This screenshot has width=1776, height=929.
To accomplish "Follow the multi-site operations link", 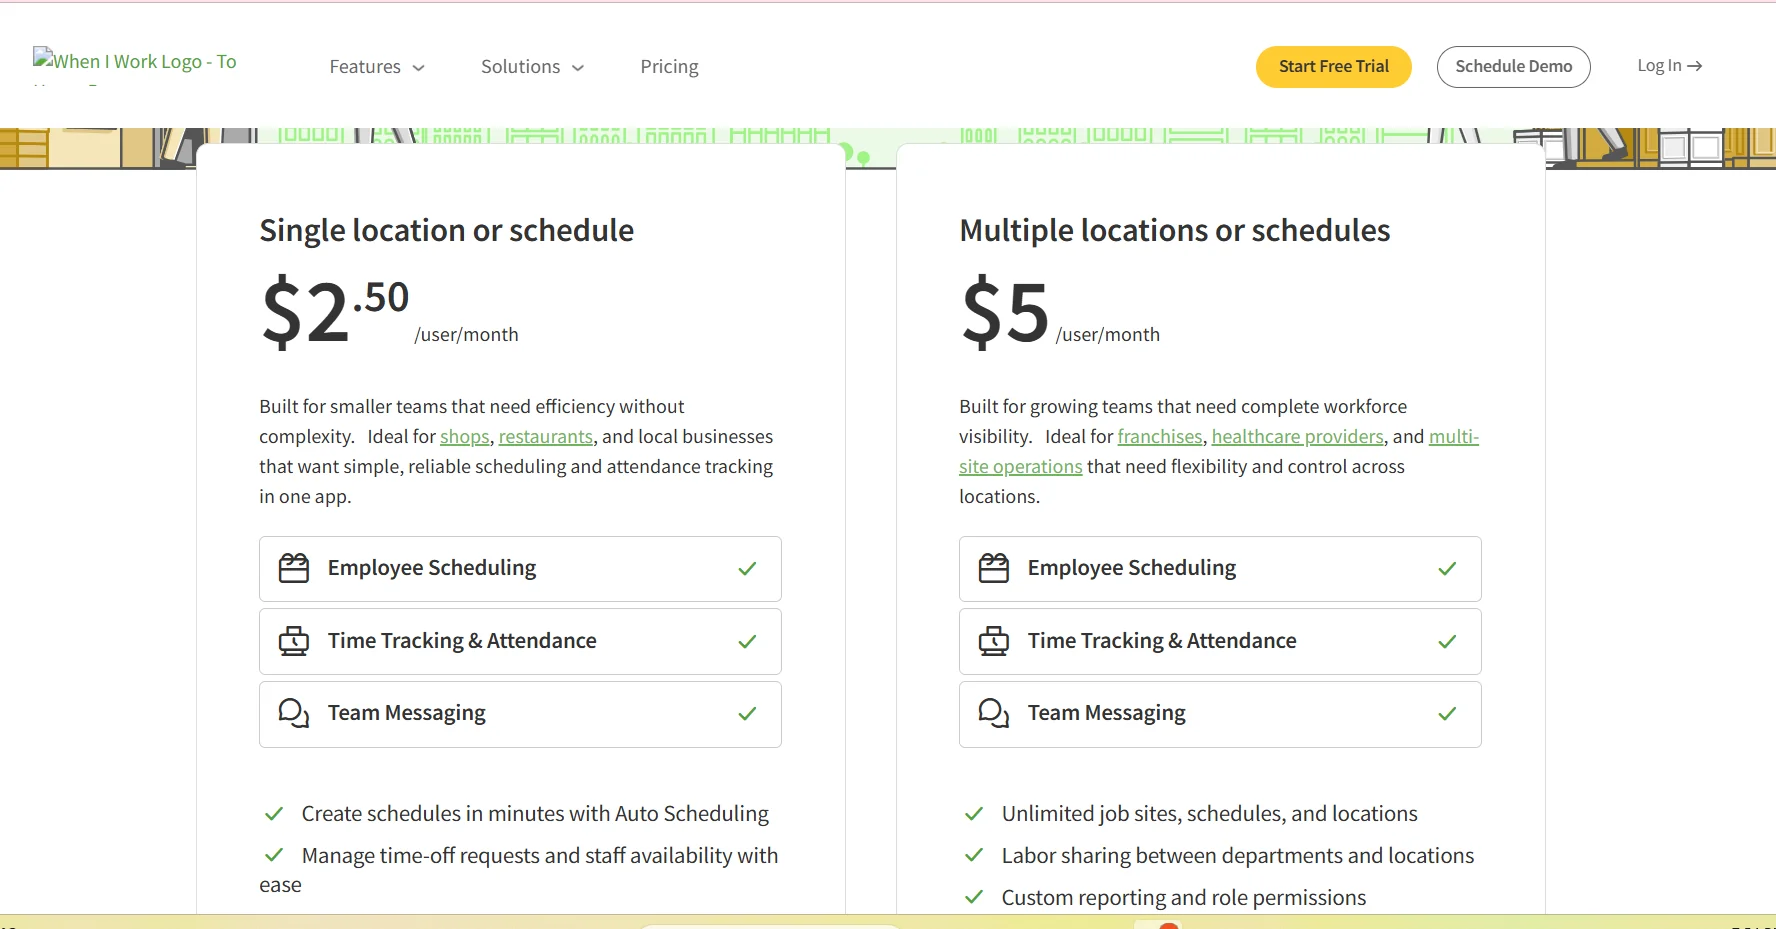I will click(1020, 467).
